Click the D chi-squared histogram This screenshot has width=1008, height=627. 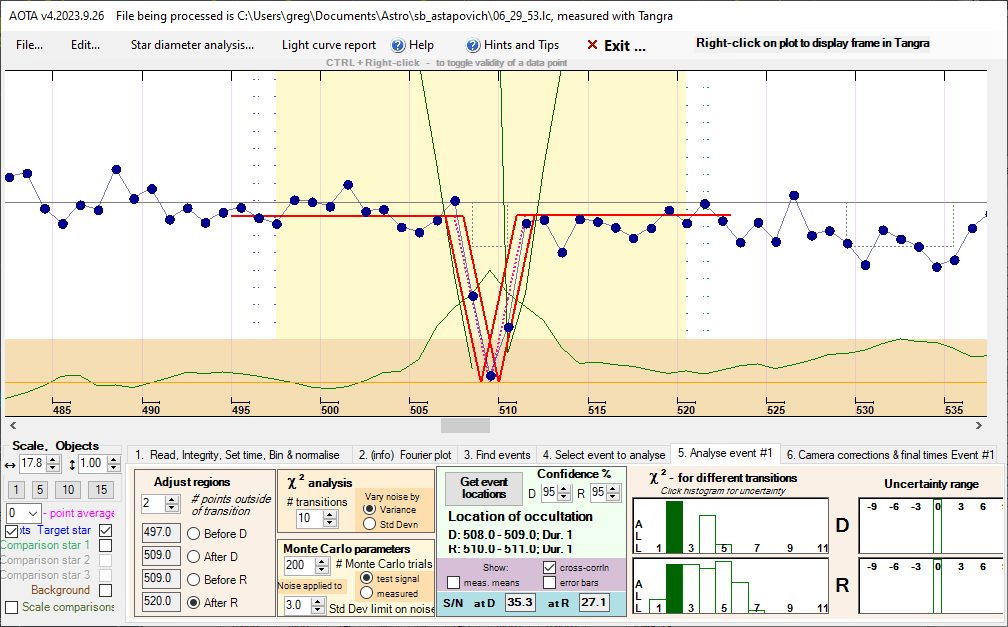730,526
